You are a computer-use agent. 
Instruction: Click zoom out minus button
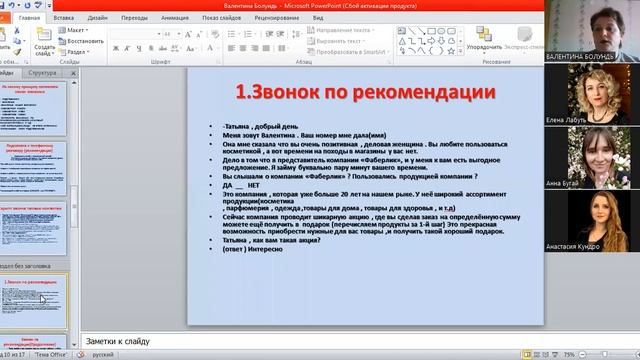coord(582,355)
